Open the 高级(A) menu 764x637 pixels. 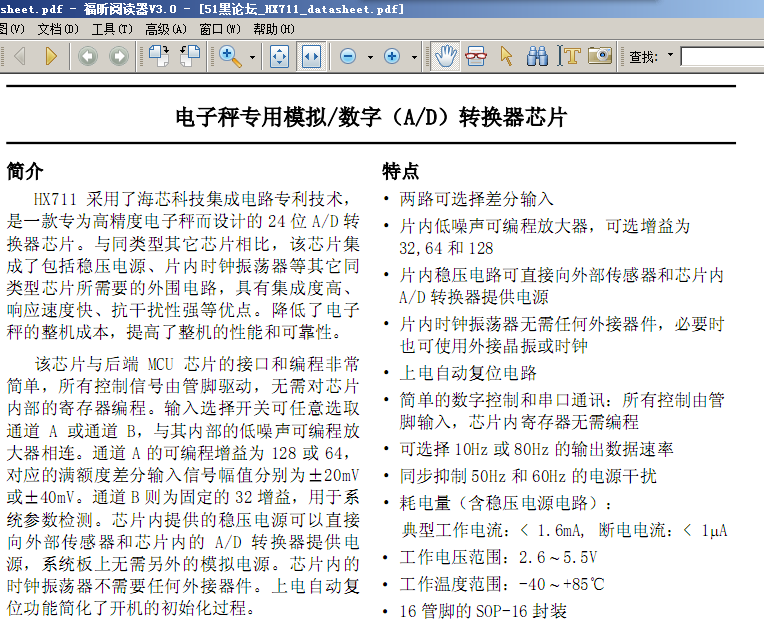point(166,29)
